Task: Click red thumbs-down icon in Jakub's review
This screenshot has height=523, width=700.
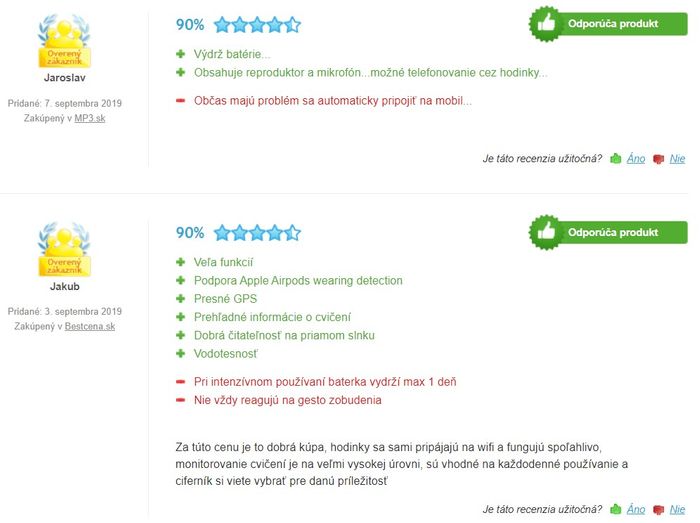Action: coord(658,510)
